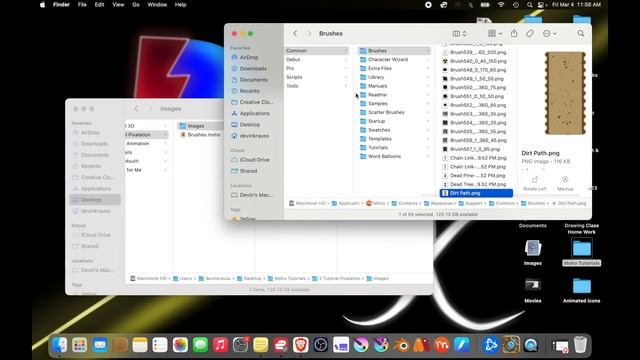This screenshot has width=640, height=360.
Task: Click the Tags icon in Brushes toolbar
Action: click(530, 33)
